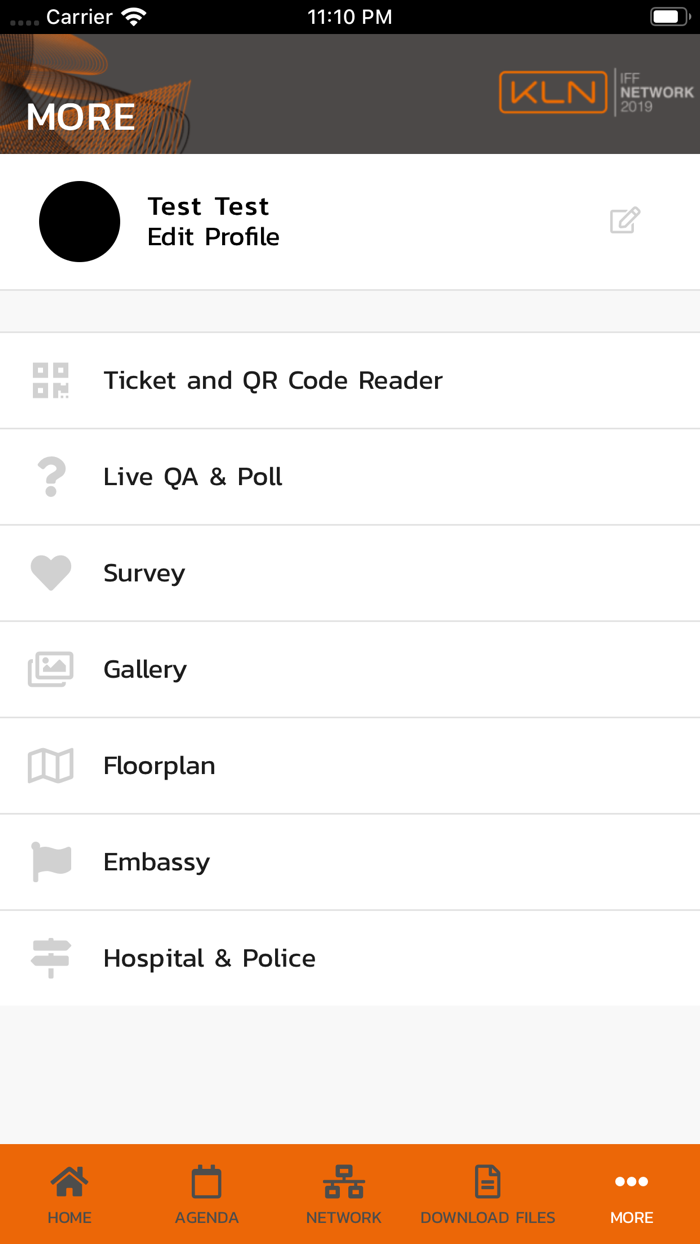Image resolution: width=700 pixels, height=1244 pixels.
Task: Open Live QA & Poll
Action: pyautogui.click(x=193, y=477)
